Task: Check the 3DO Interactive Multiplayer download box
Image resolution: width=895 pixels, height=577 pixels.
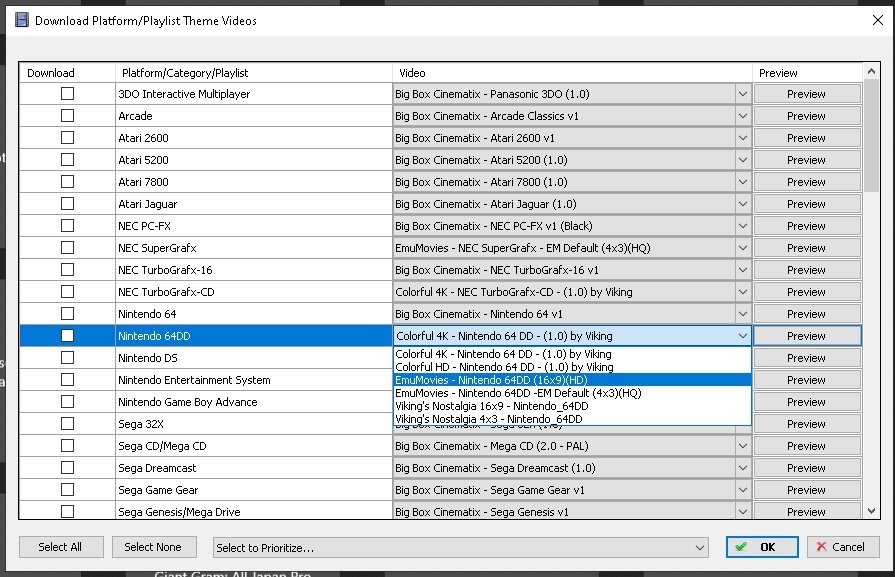Action: pyautogui.click(x=67, y=94)
